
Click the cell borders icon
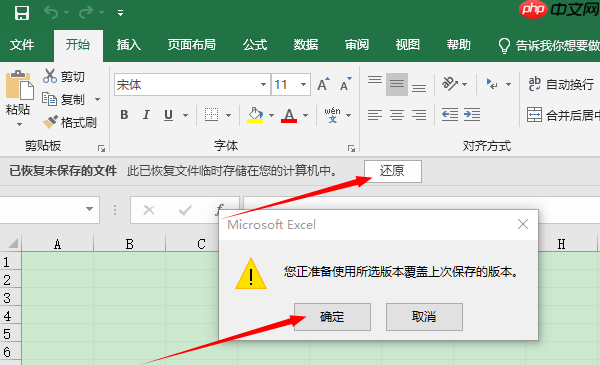pyautogui.click(x=211, y=115)
